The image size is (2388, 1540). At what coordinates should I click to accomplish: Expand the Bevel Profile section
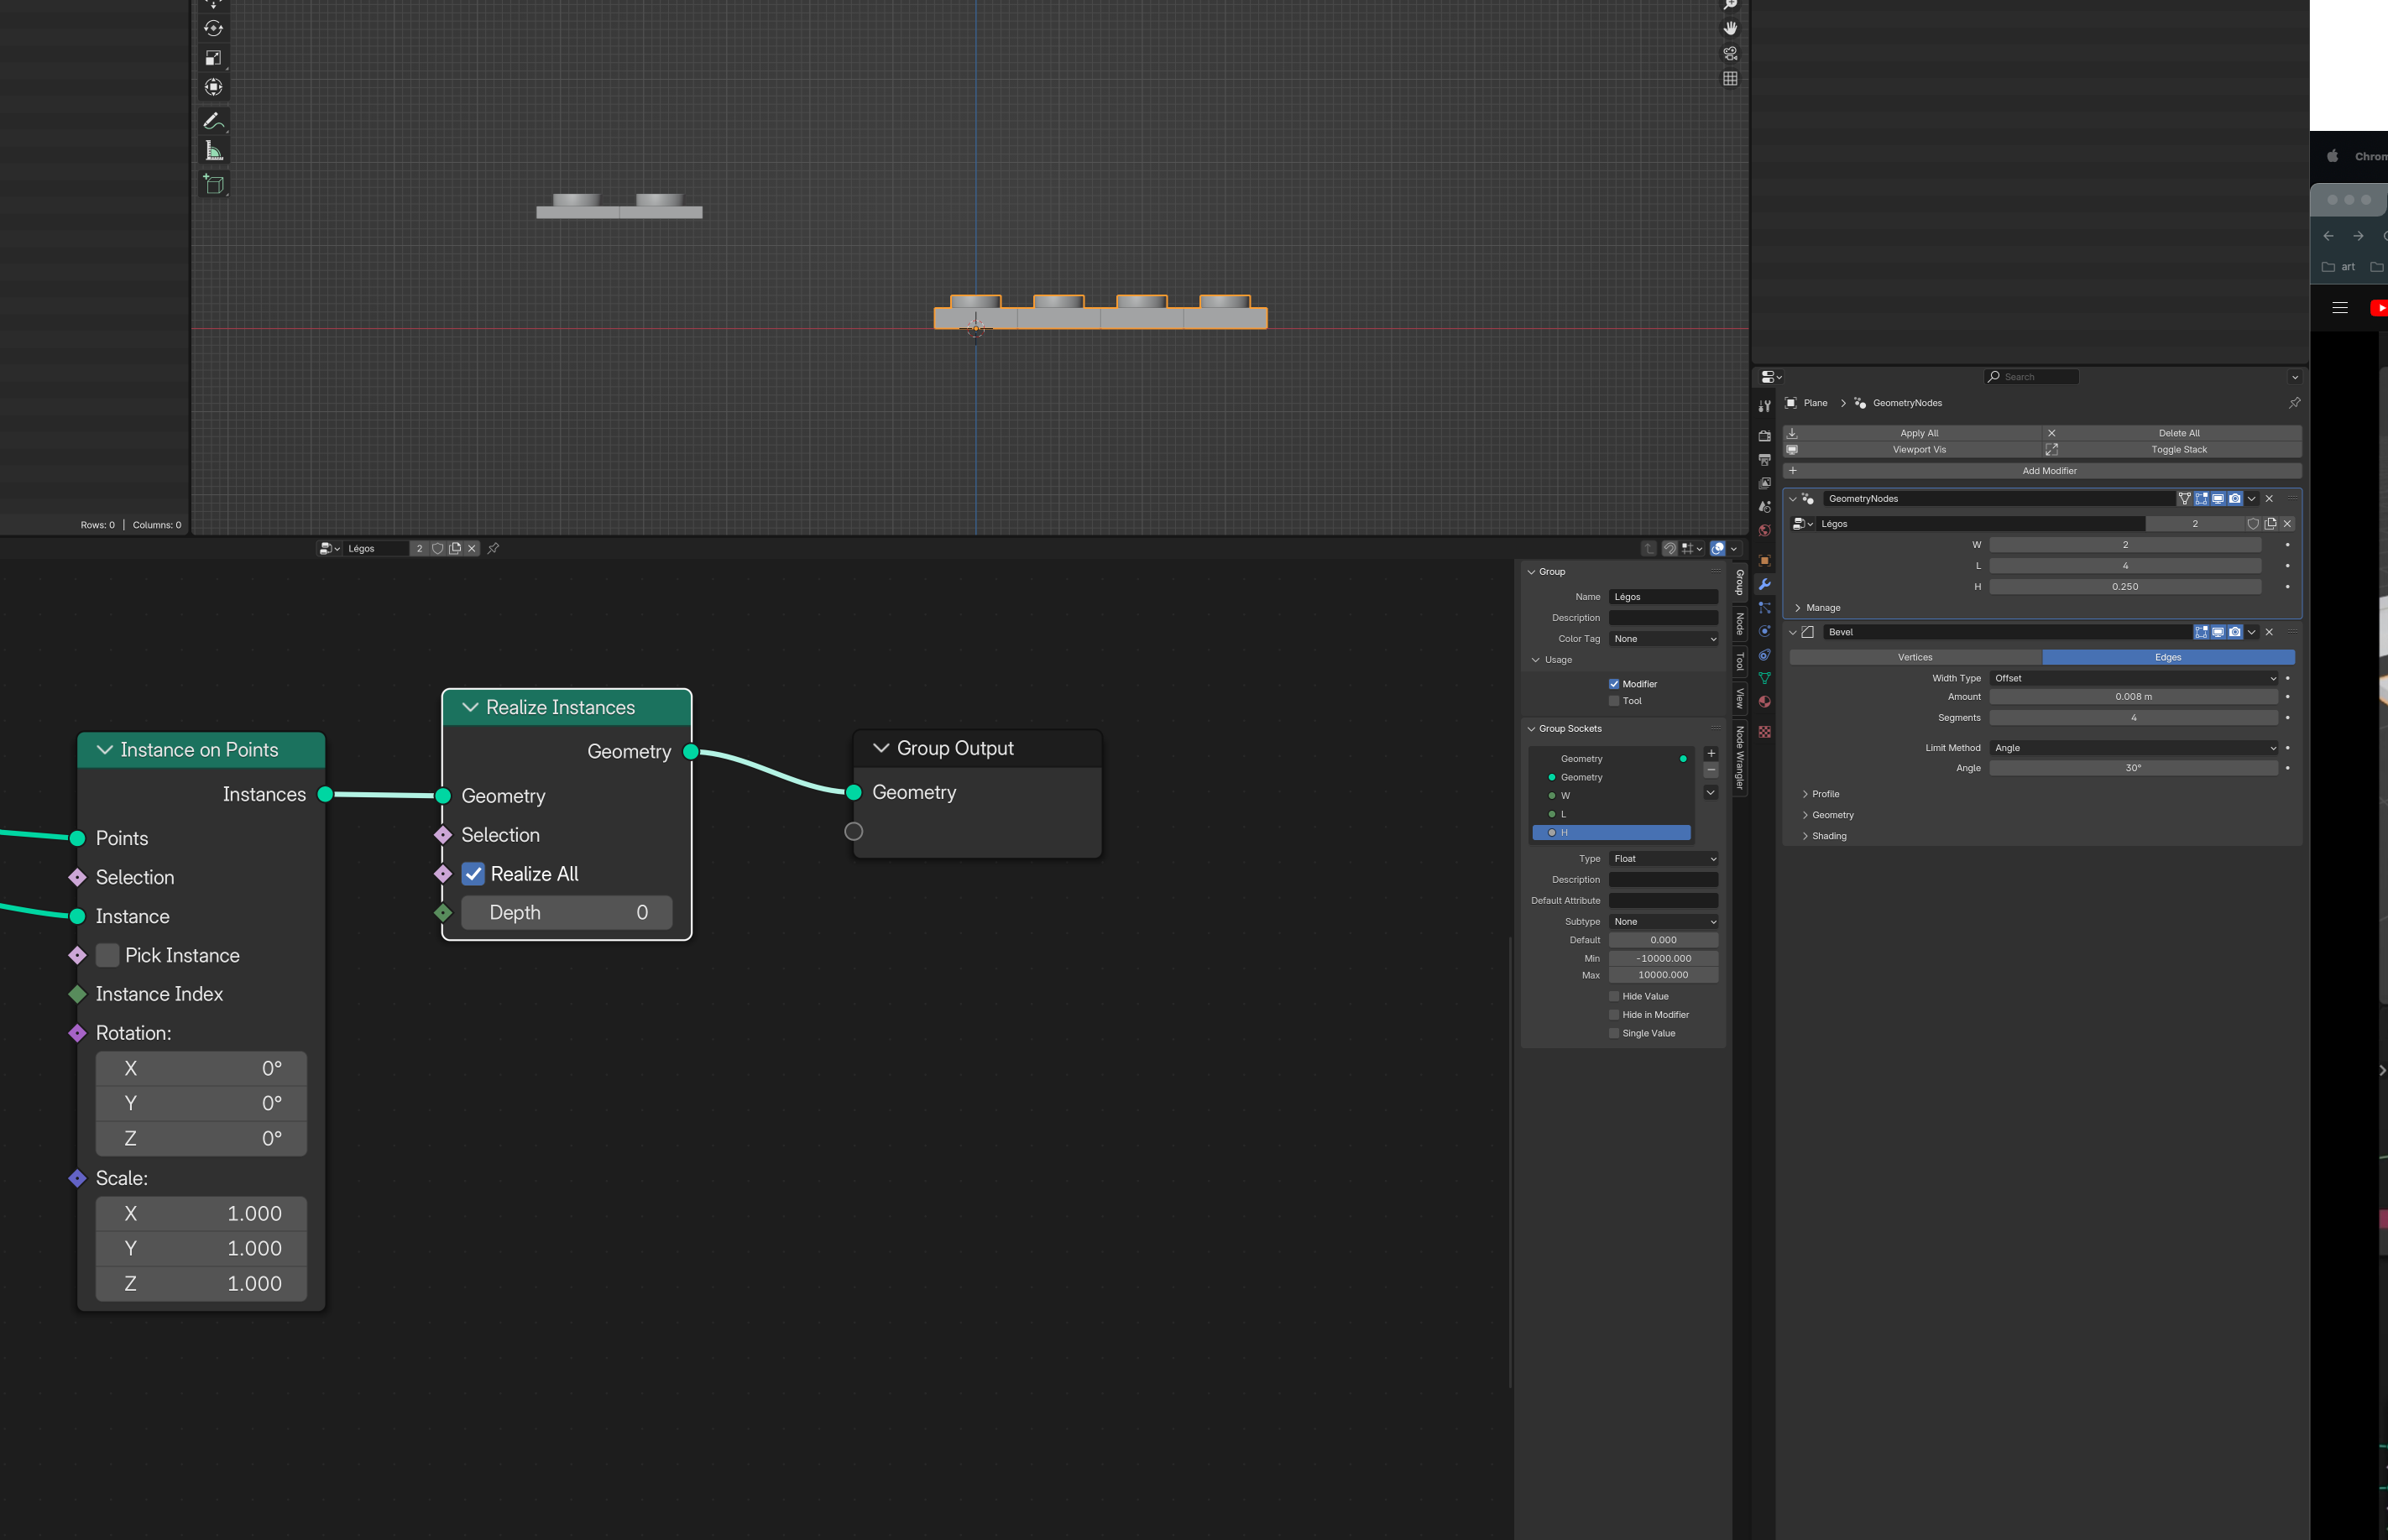tap(1821, 794)
